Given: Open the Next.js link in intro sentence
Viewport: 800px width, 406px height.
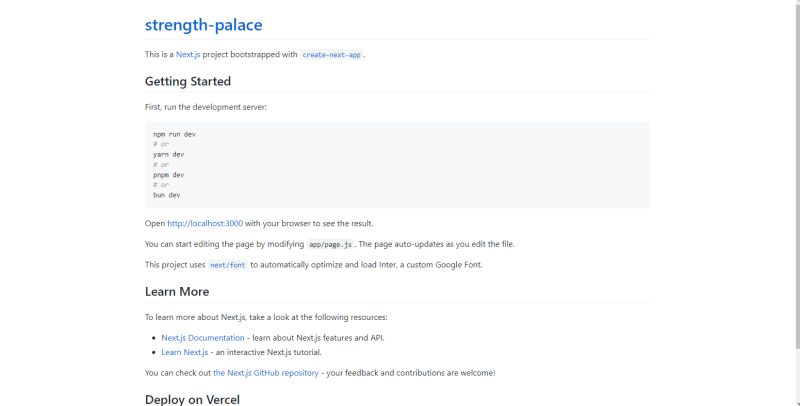Looking at the screenshot, I should click(192, 54).
